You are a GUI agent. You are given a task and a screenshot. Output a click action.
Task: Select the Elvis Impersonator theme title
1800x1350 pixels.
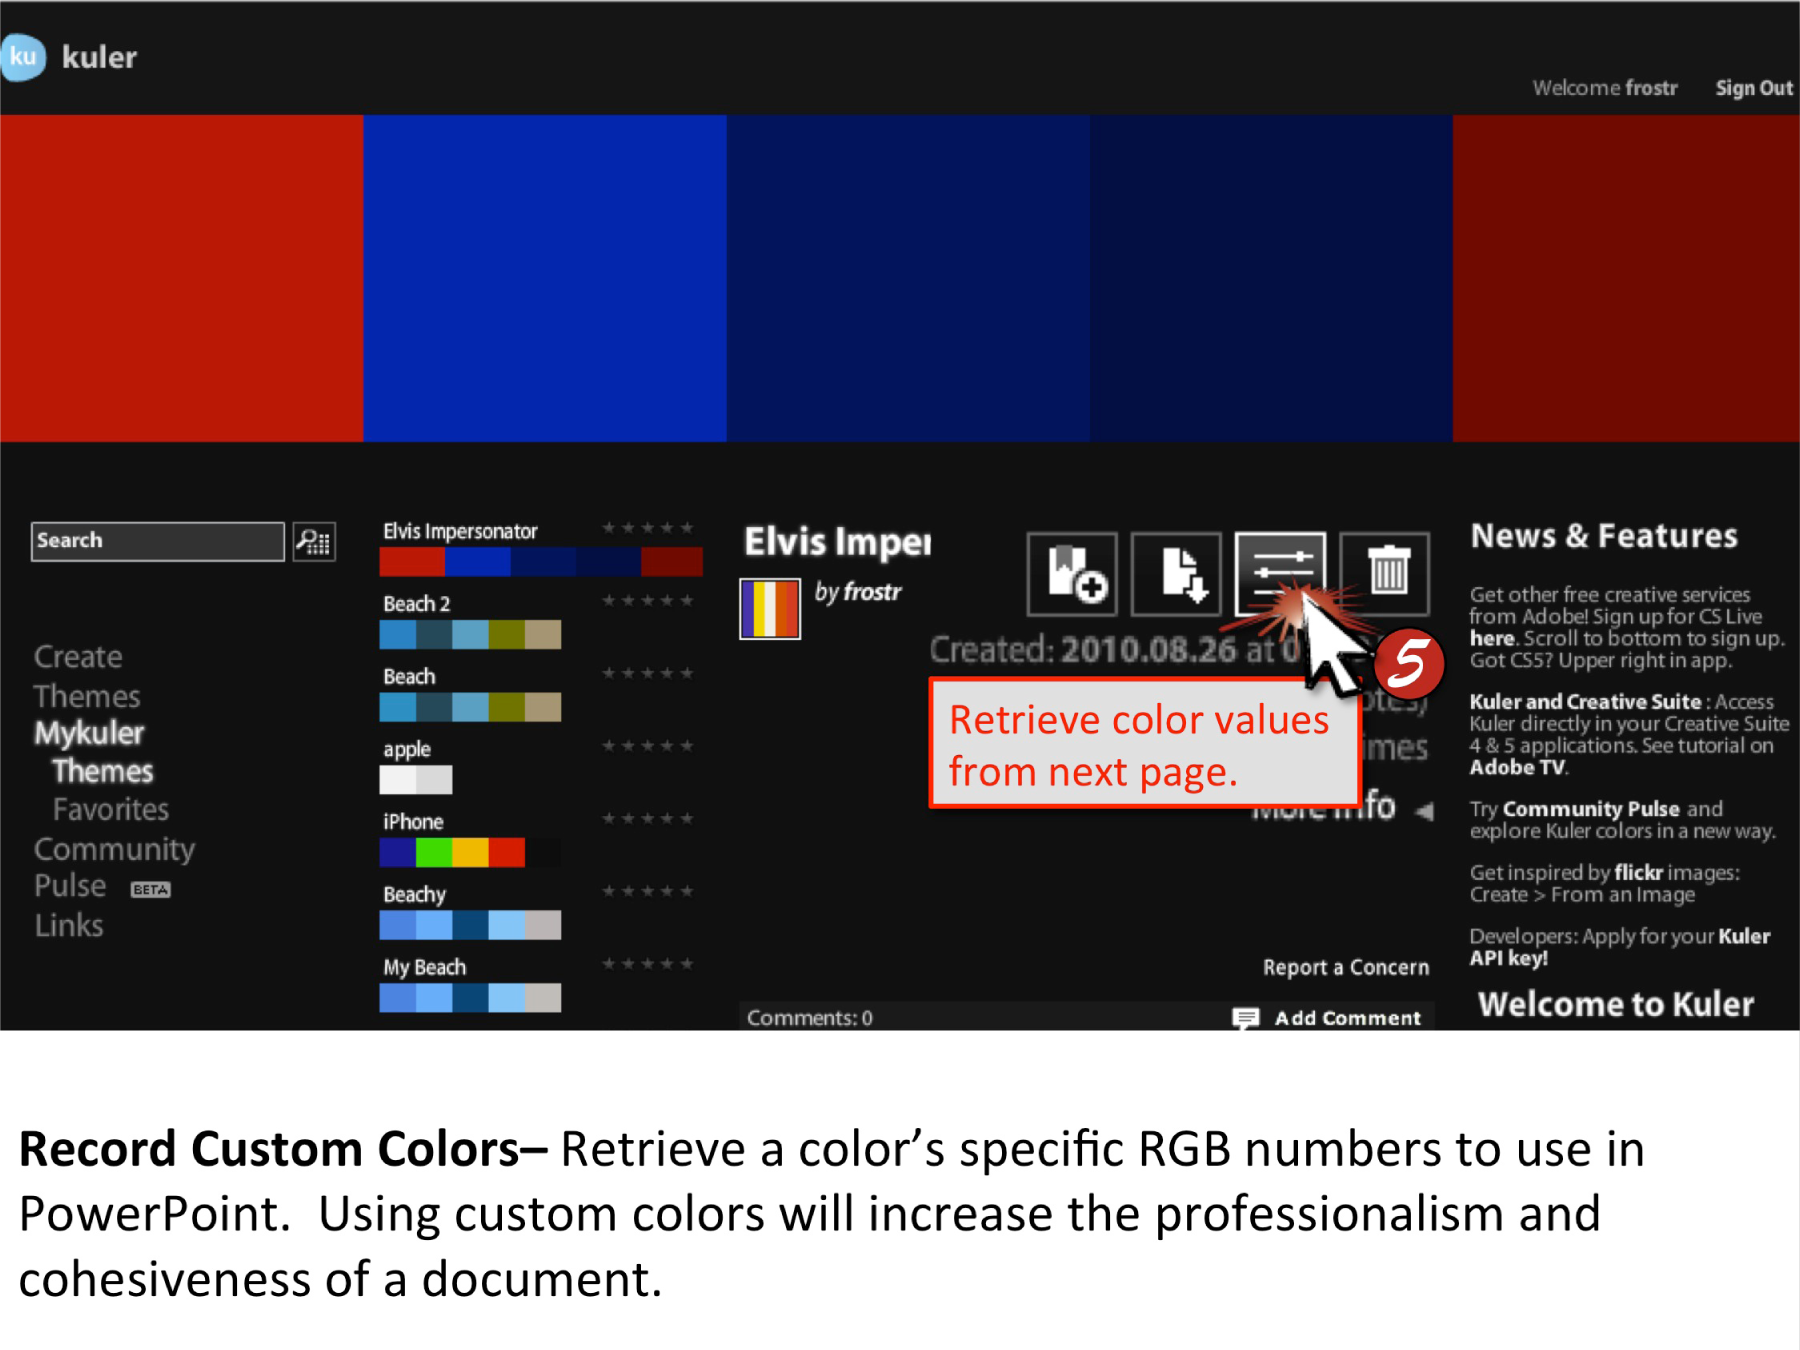pyautogui.click(x=460, y=531)
